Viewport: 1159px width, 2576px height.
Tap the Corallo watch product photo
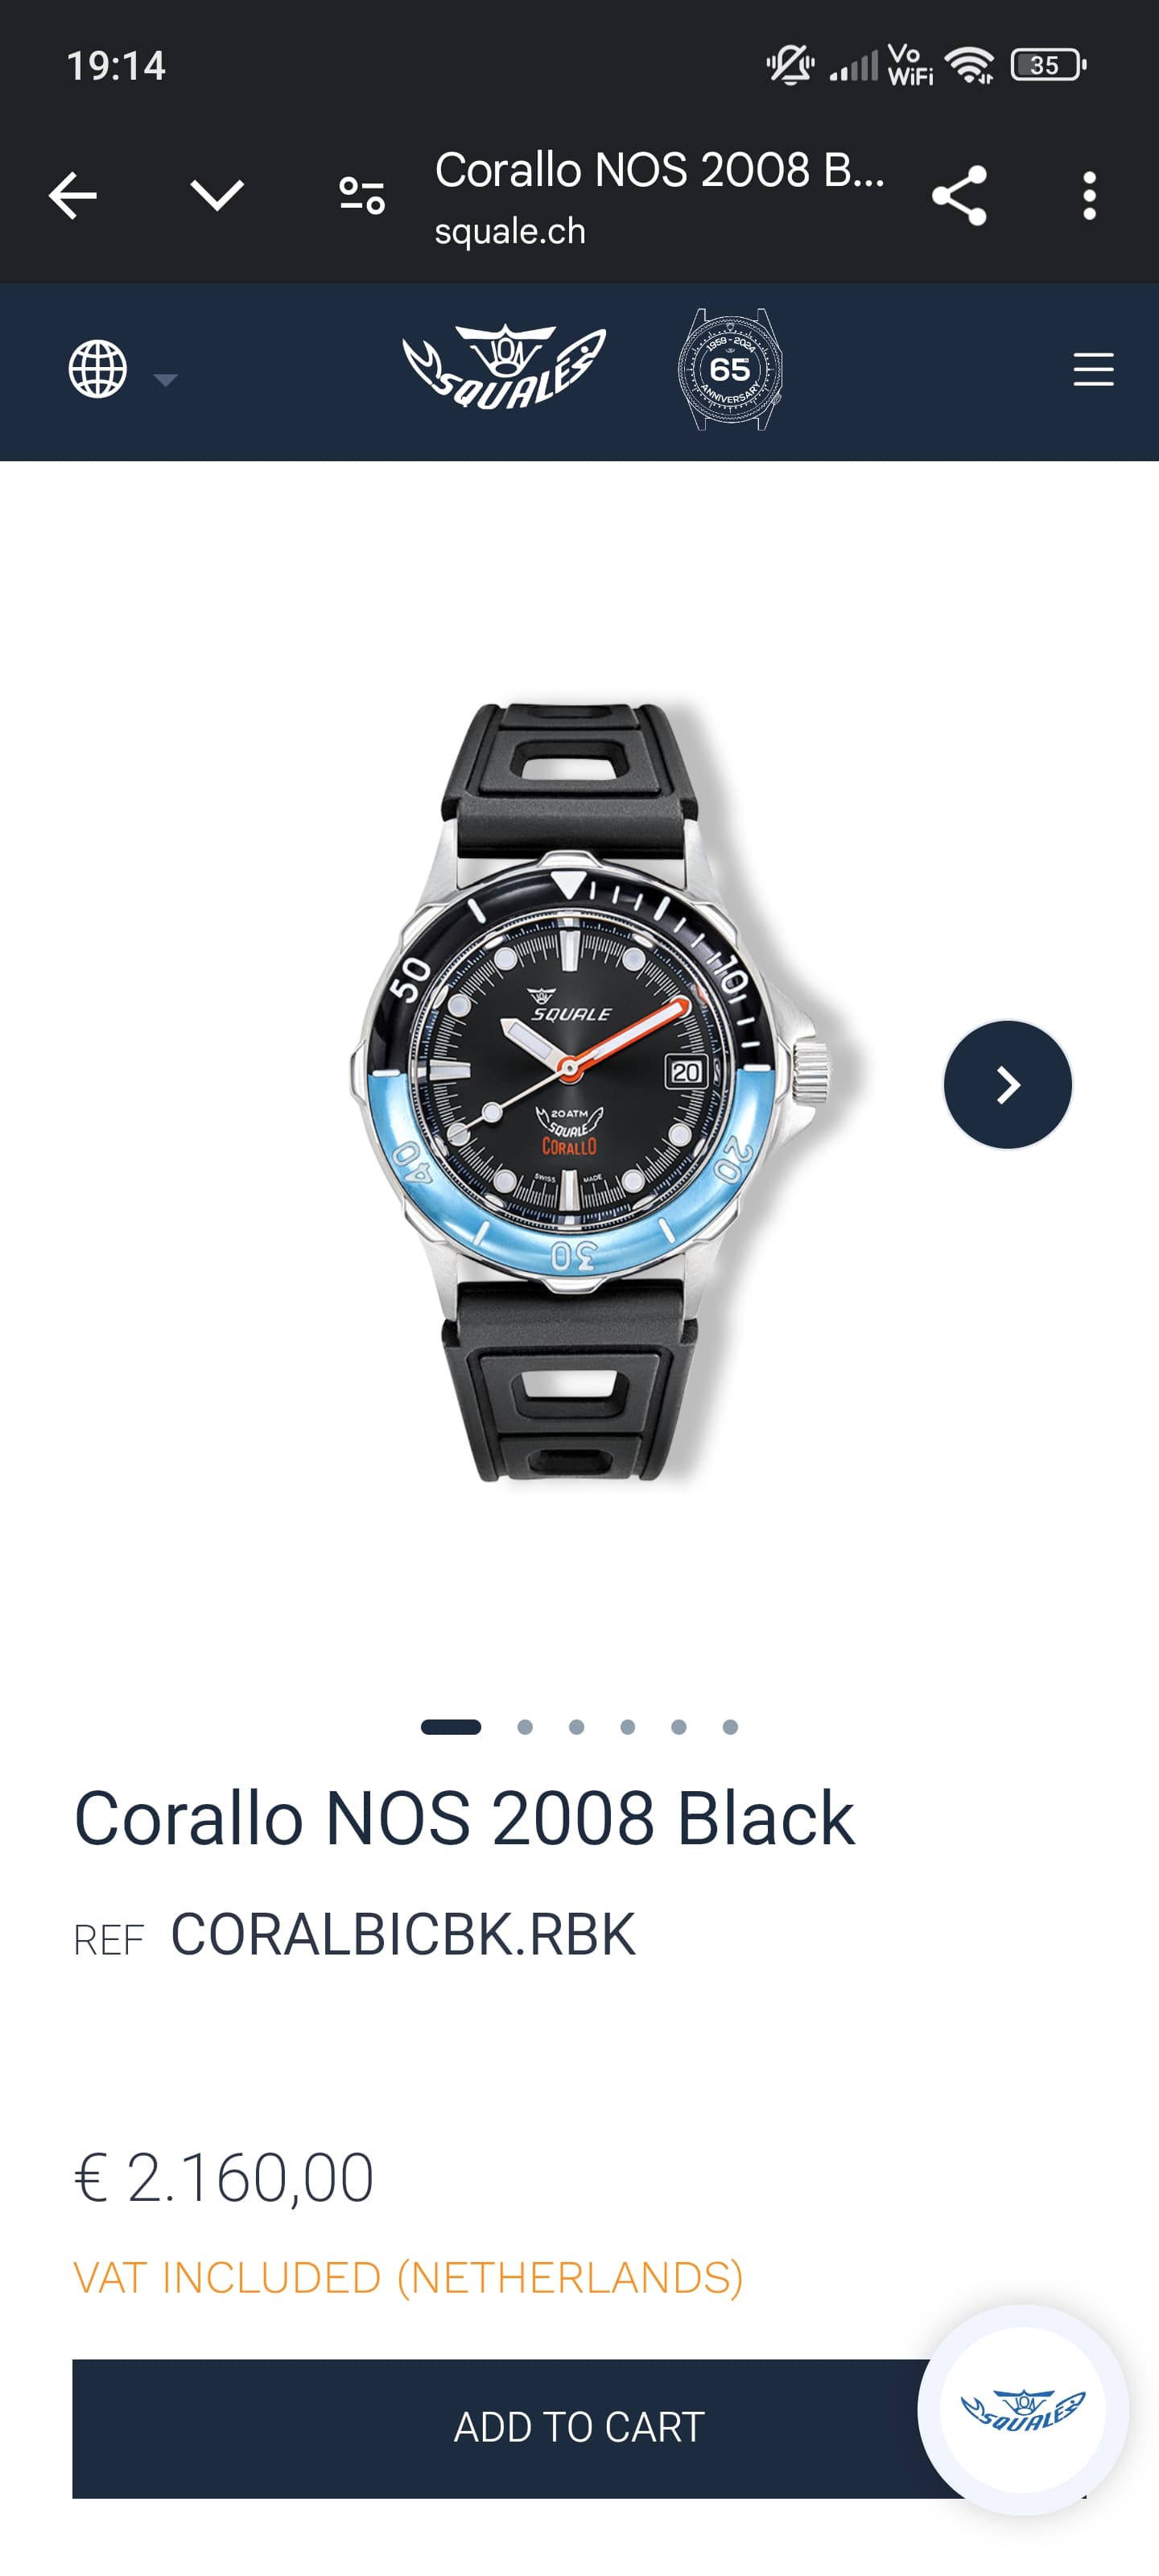click(x=590, y=1092)
